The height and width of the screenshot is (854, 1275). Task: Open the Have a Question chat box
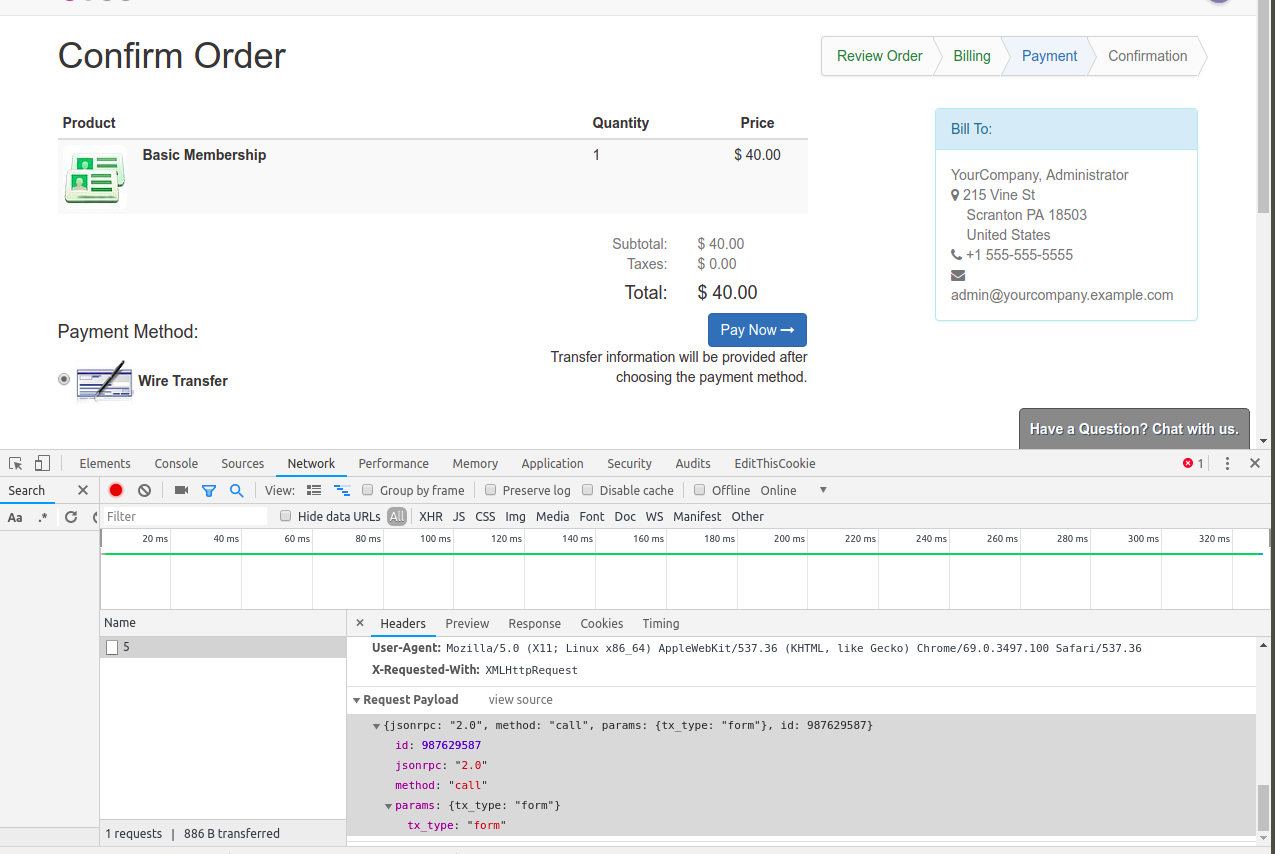click(x=1134, y=429)
